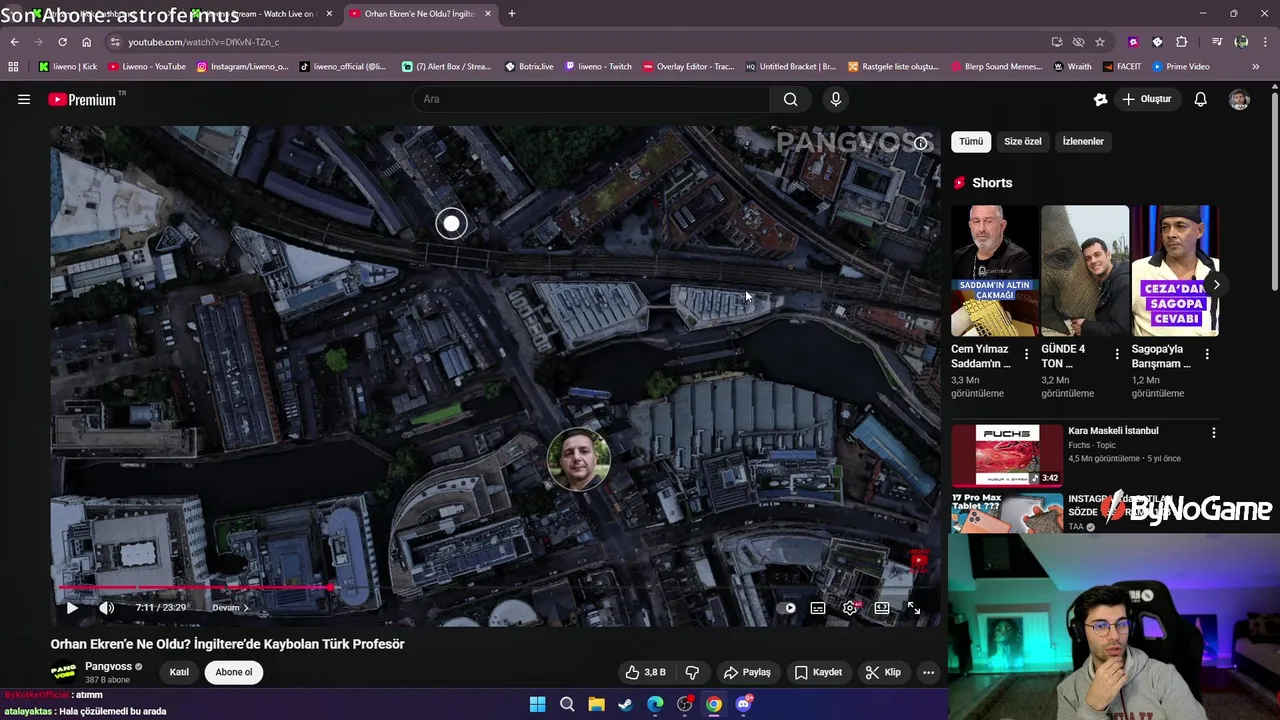
Task: Open options for Sagopa'yla Barışmam short
Action: tap(1207, 354)
